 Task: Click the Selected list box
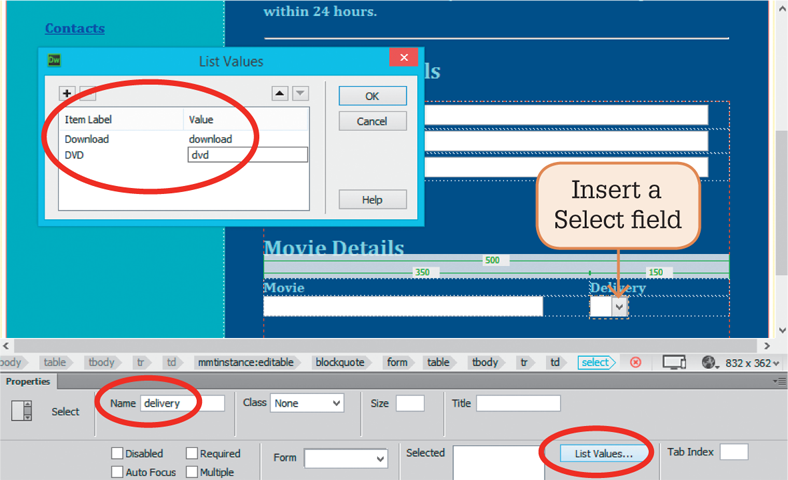498,462
